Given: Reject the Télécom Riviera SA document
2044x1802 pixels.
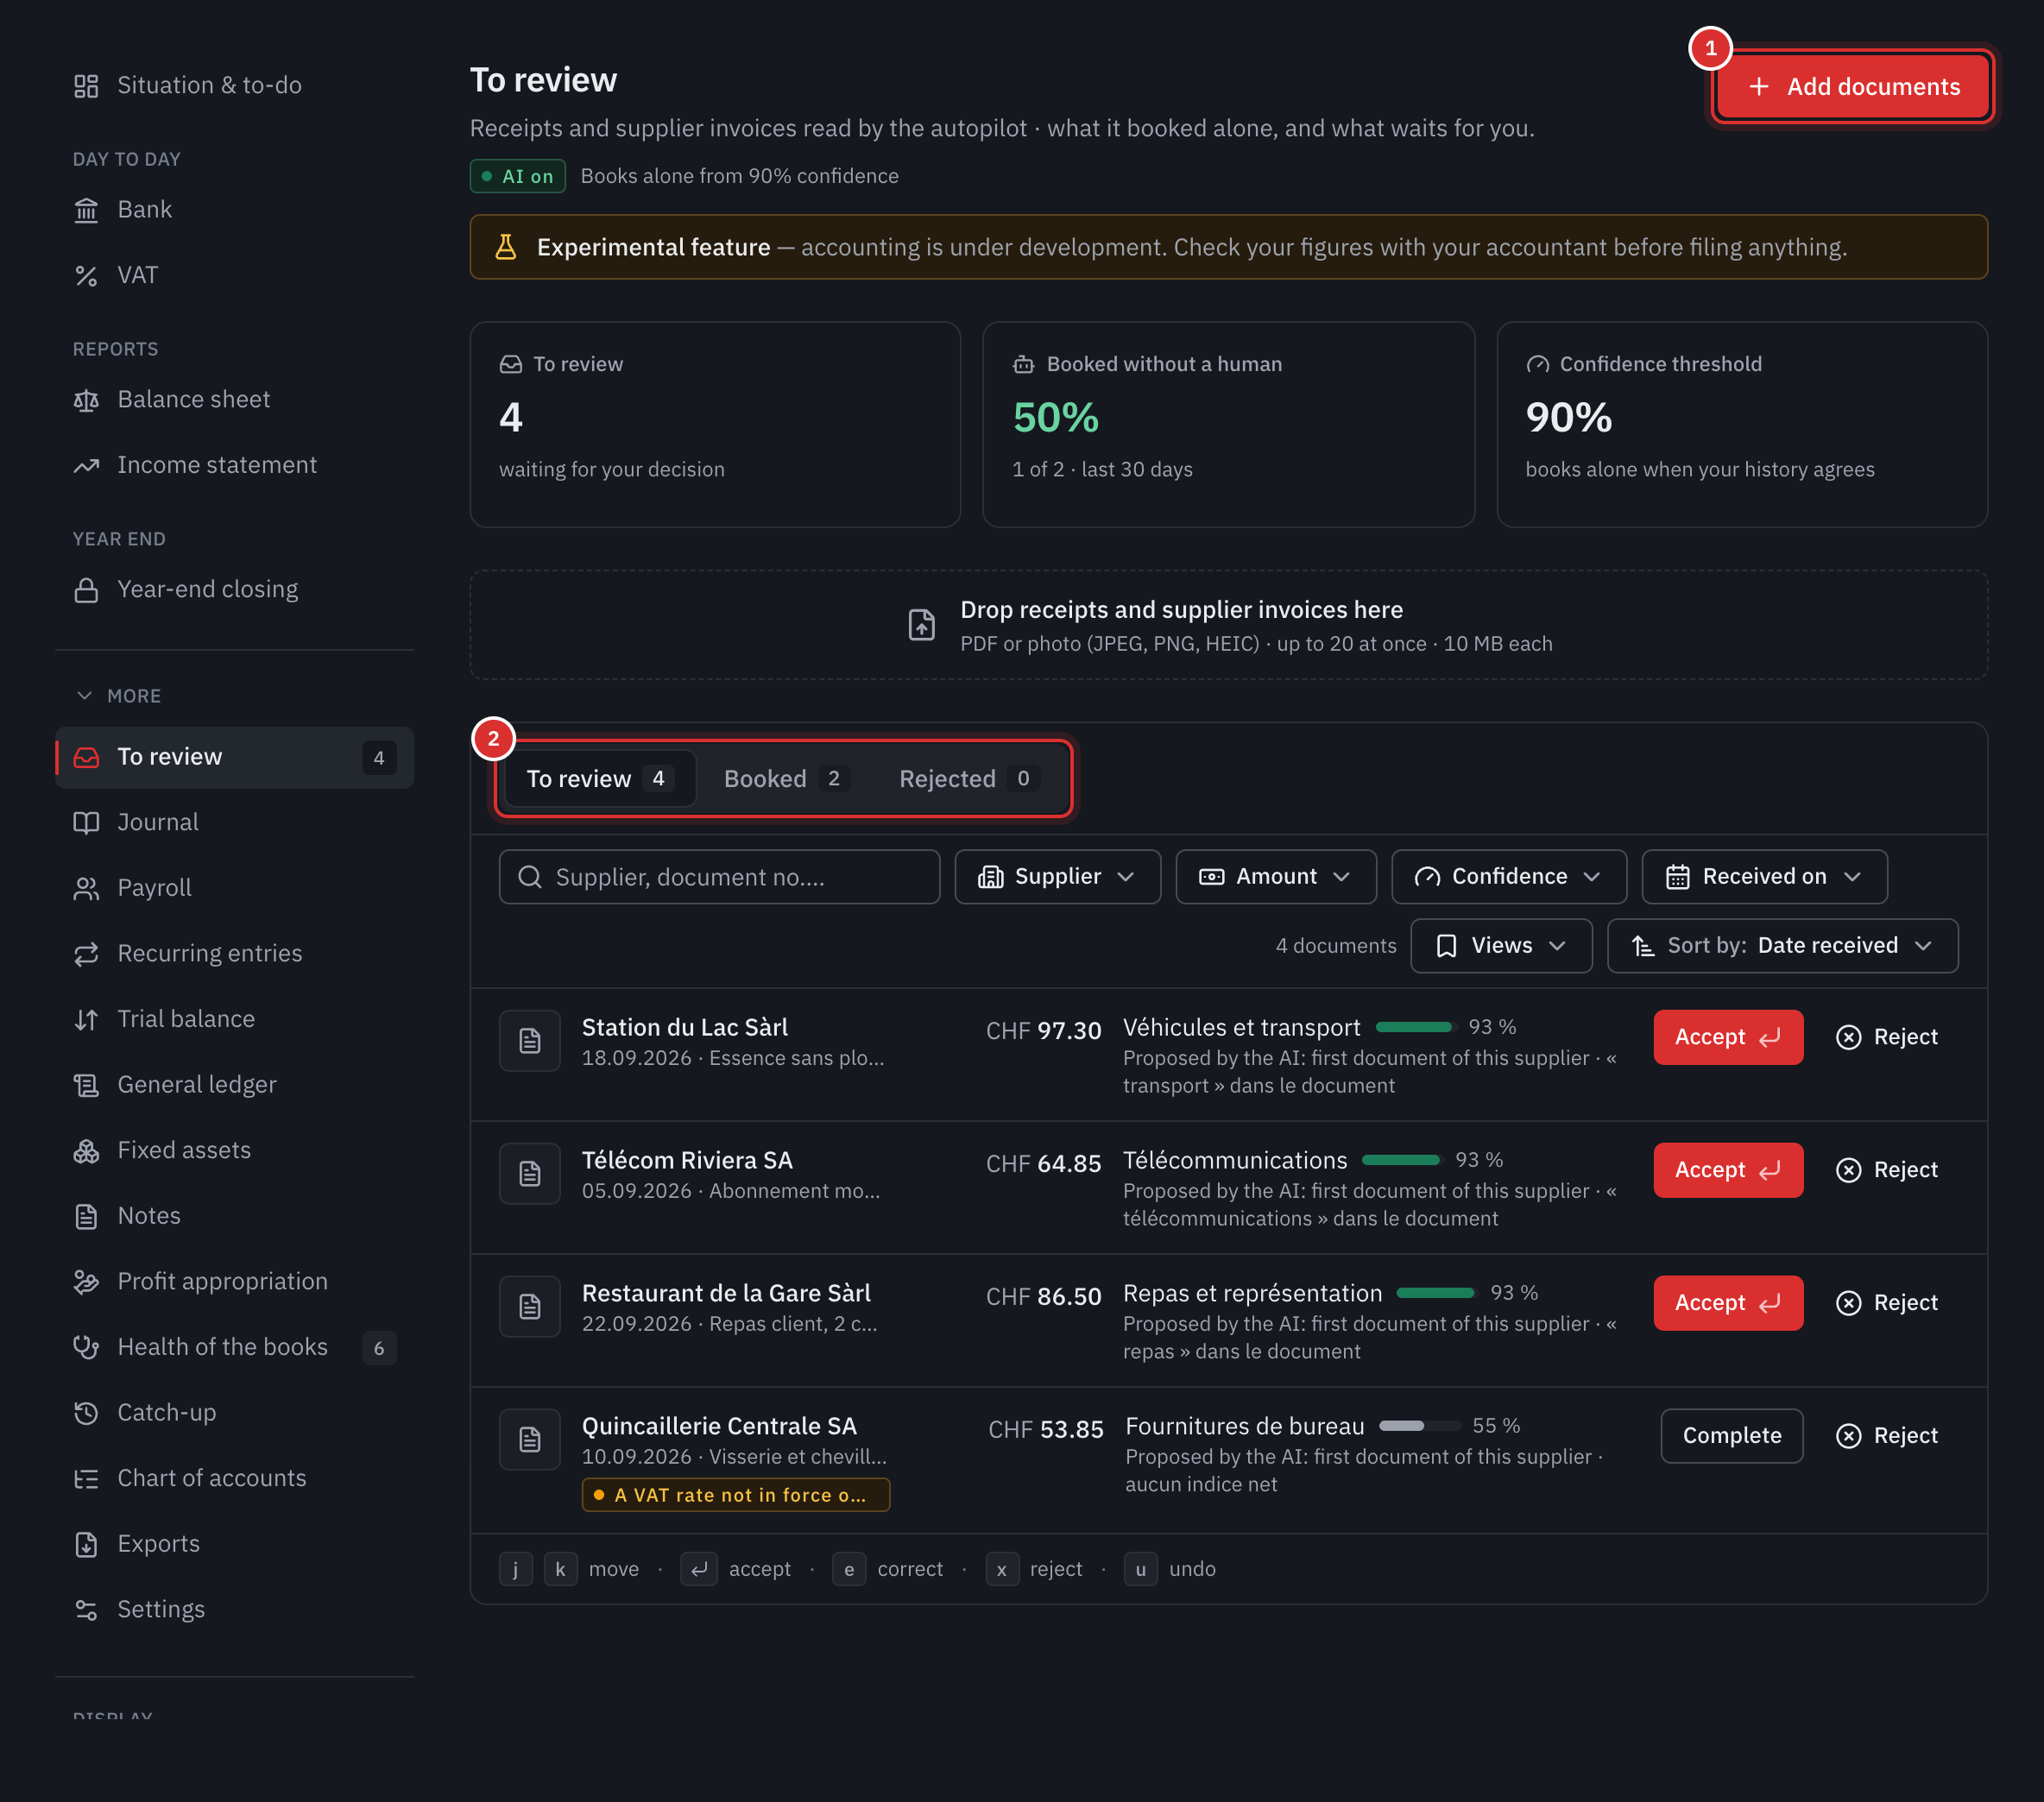Looking at the screenshot, I should (x=1887, y=1171).
